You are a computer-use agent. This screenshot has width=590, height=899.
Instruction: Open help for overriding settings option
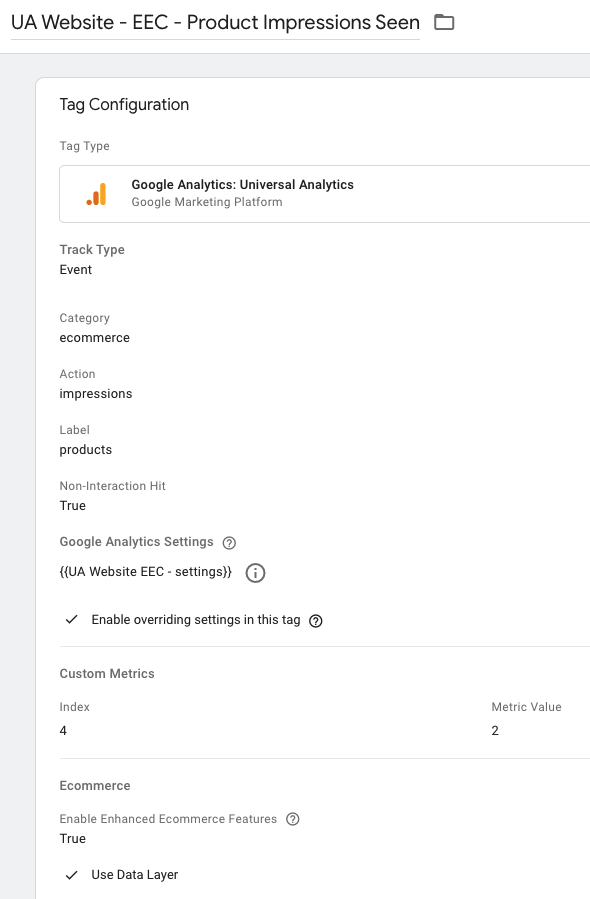[x=315, y=621]
